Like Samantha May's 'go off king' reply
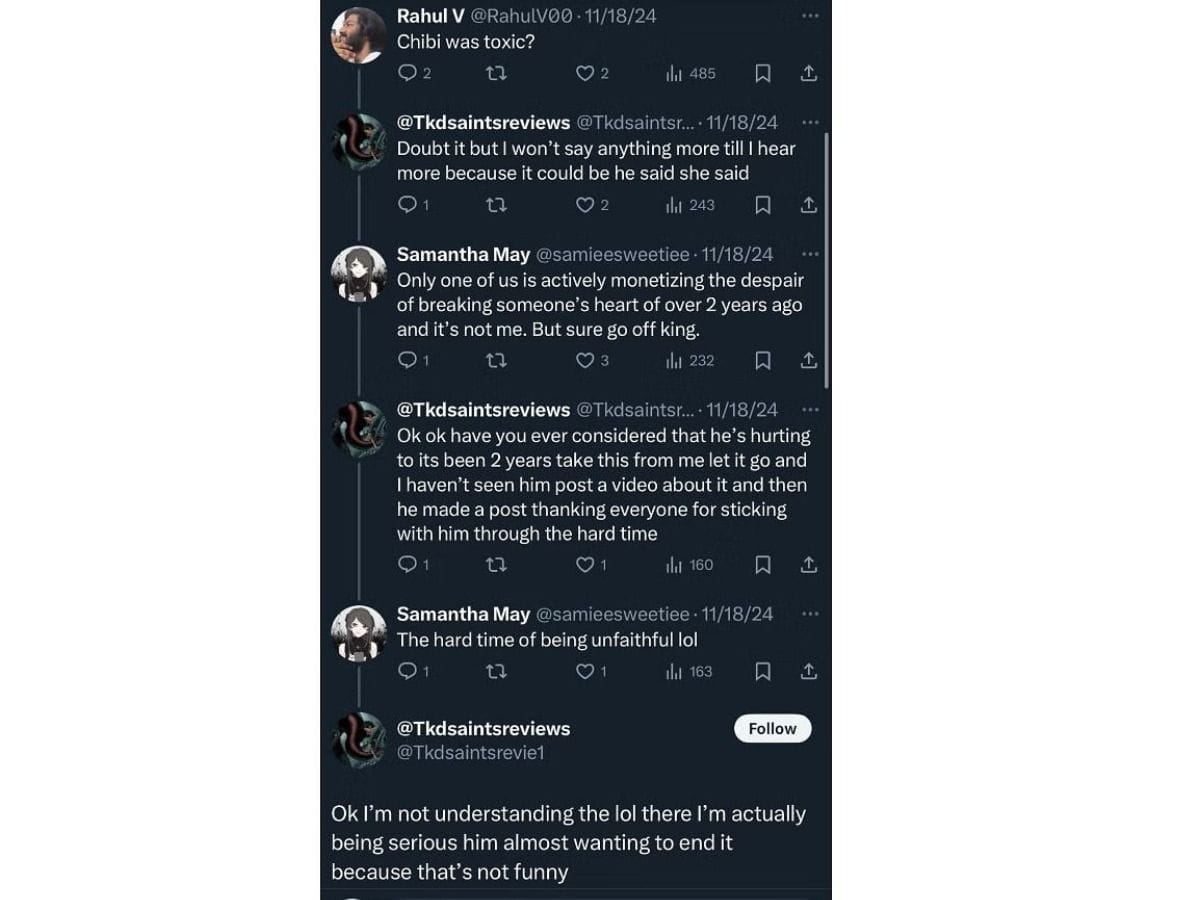 click(586, 360)
